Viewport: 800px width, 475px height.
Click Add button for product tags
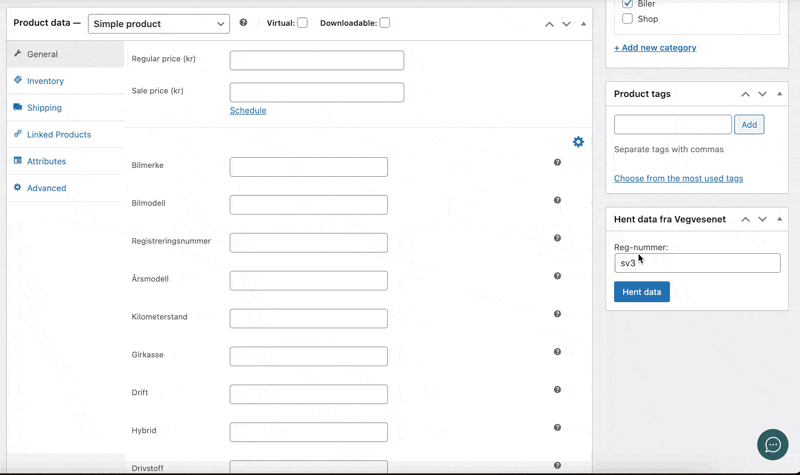(749, 124)
